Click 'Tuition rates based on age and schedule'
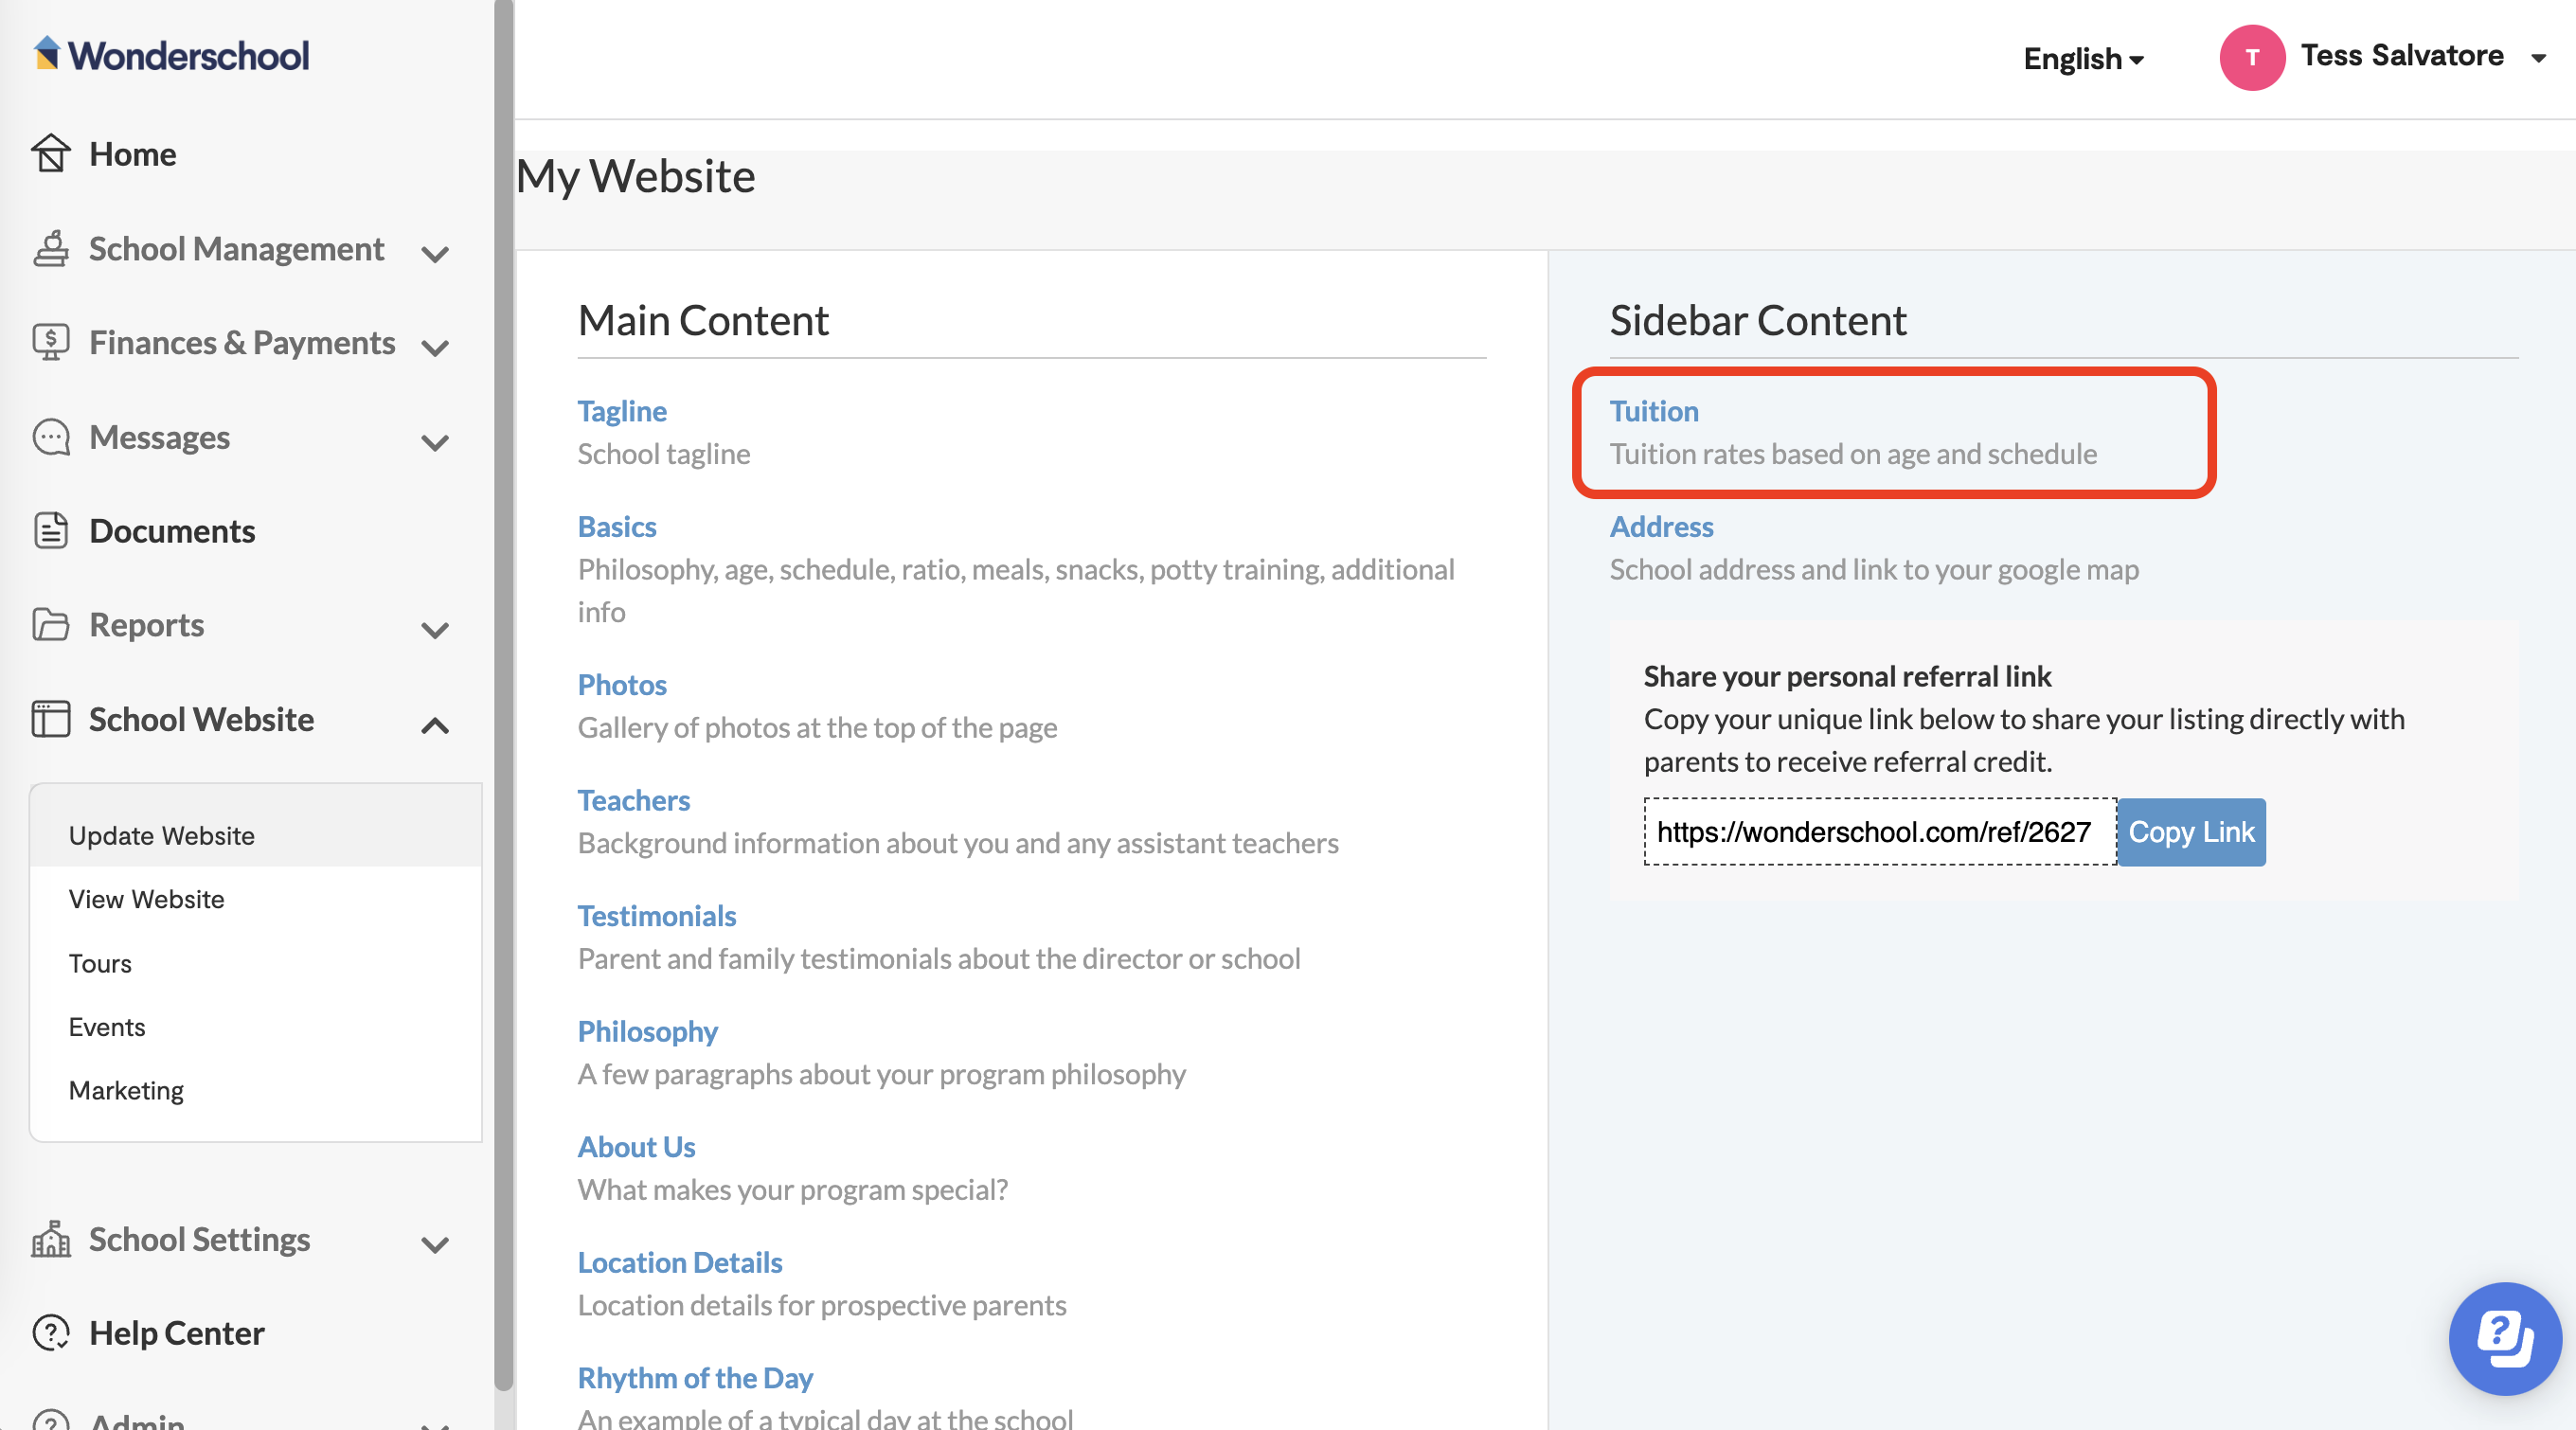2576x1430 pixels. pos(1853,454)
